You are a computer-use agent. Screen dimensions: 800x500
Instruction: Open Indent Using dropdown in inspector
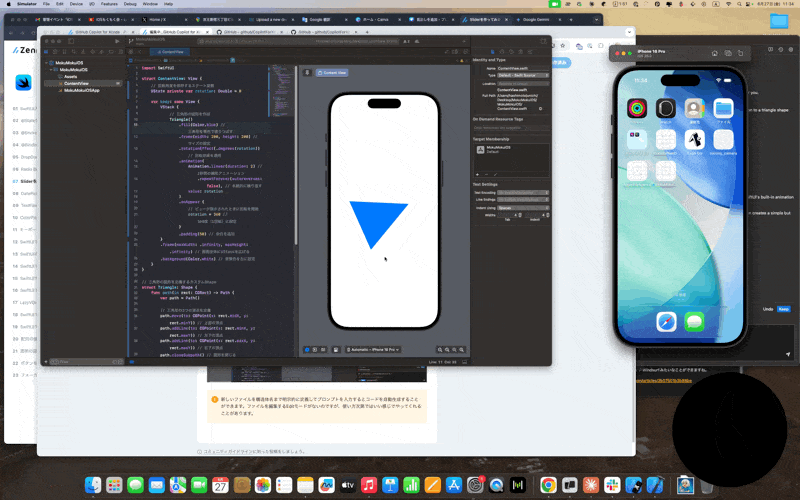523,208
